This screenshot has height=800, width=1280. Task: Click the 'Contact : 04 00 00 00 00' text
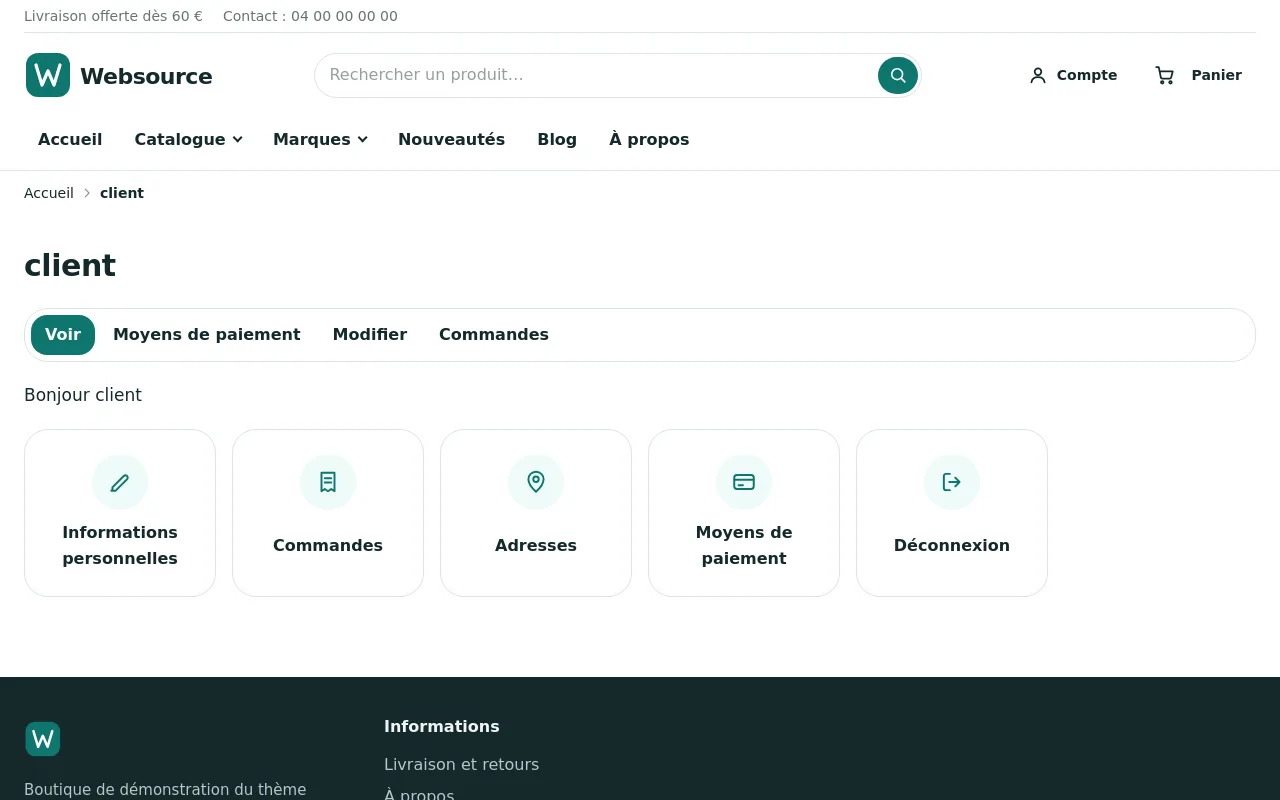(x=310, y=16)
